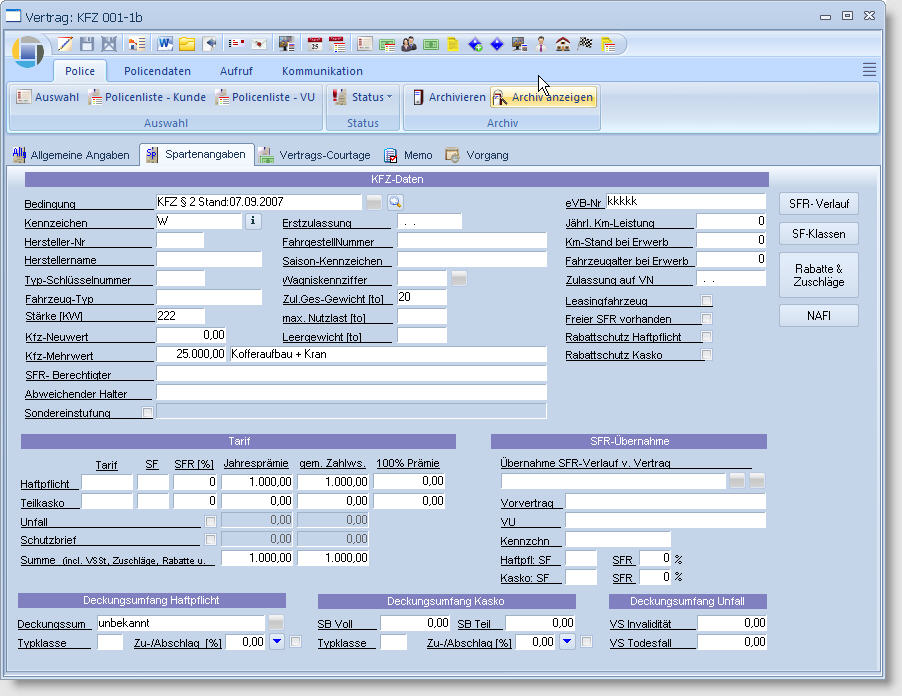Enable the Leasingfahrzeug checkbox

point(707,301)
